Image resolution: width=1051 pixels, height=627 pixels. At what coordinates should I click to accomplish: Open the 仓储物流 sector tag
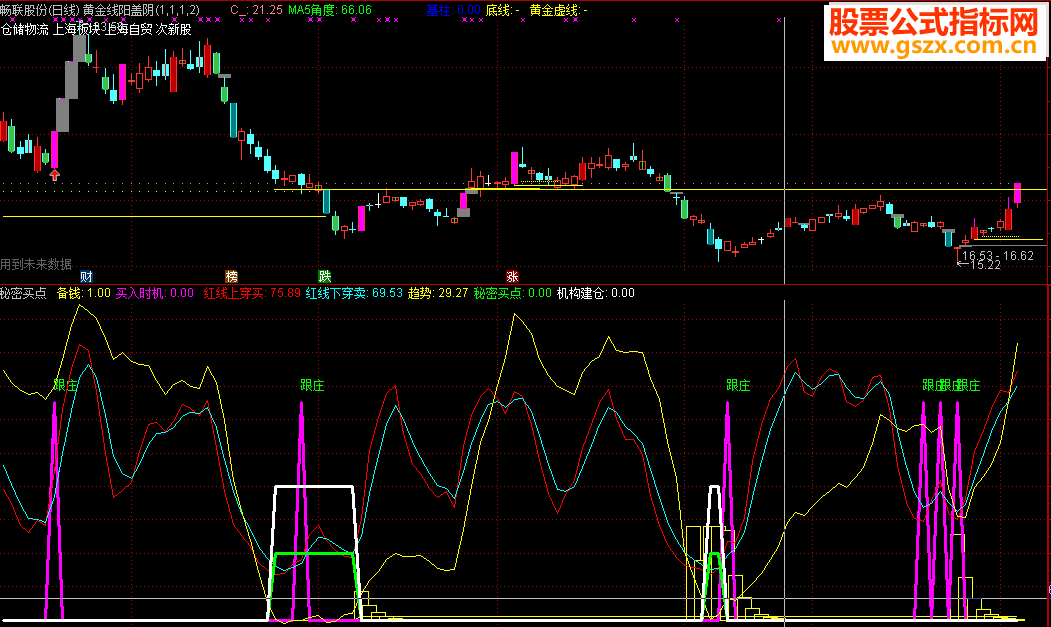(x=25, y=30)
